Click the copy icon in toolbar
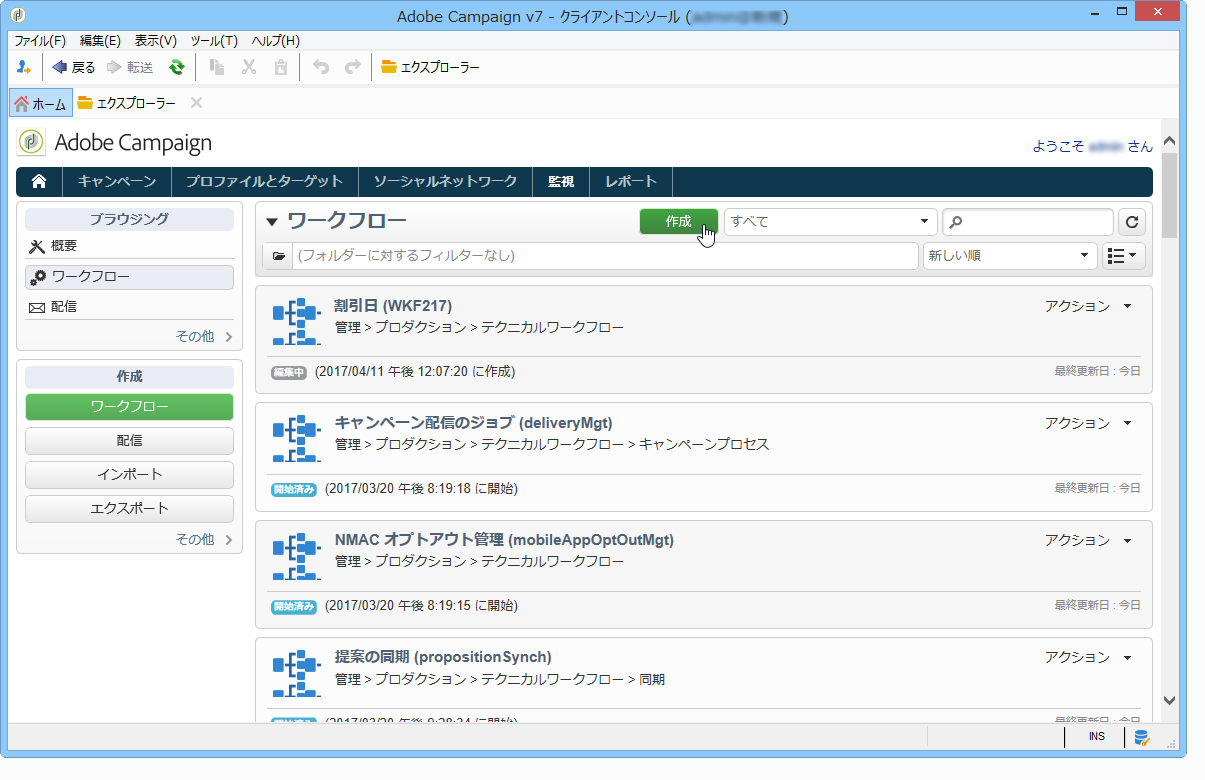 click(217, 67)
